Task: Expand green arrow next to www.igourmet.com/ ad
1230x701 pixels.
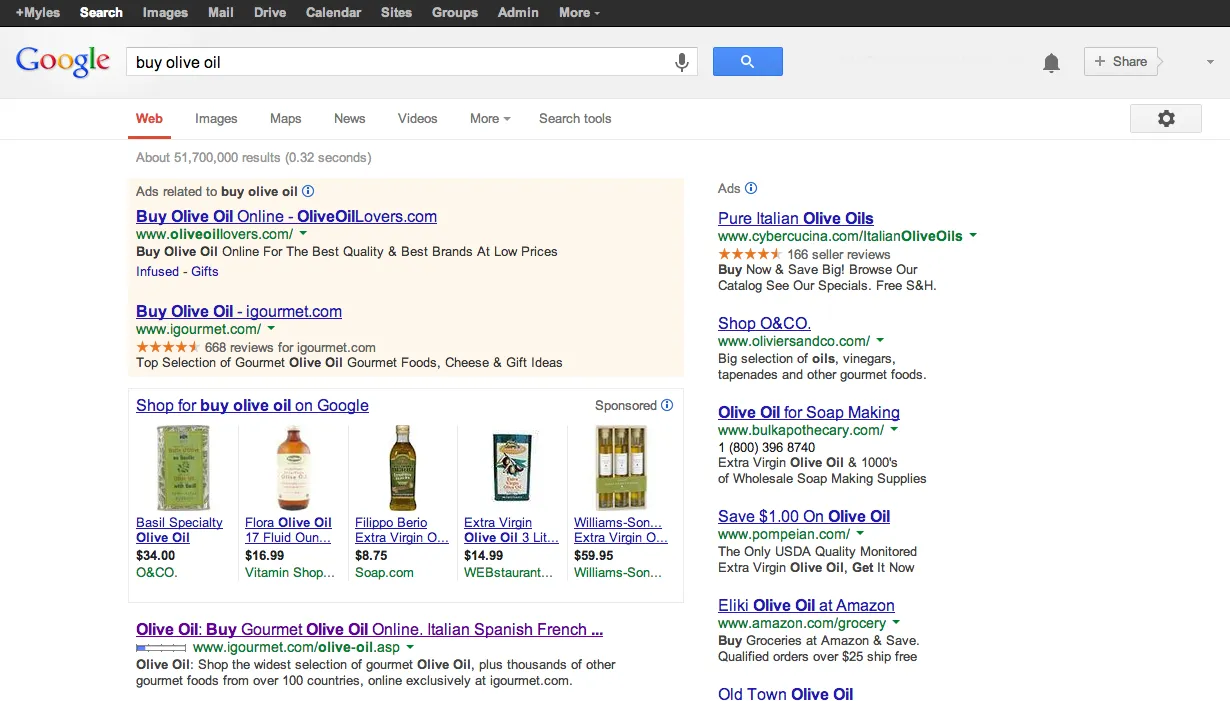Action: 271,329
